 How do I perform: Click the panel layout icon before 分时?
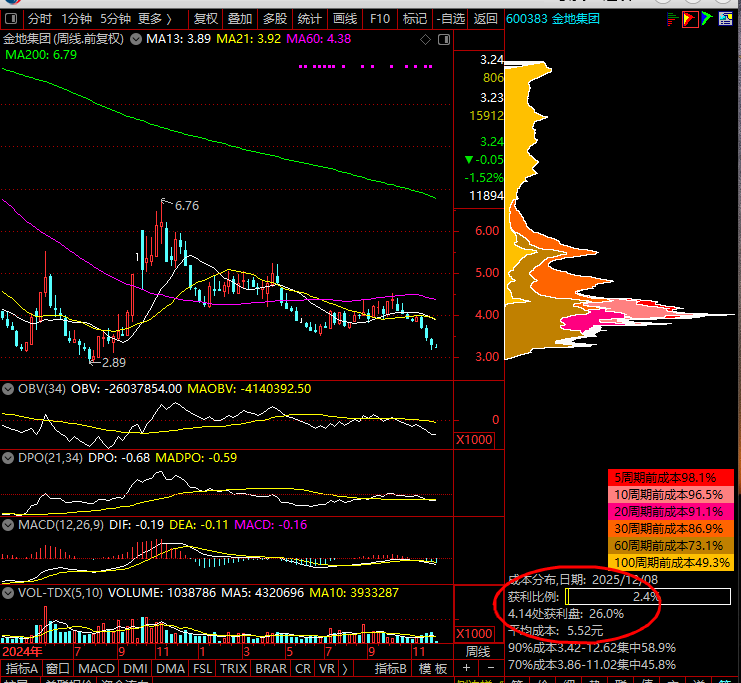pyautogui.click(x=11, y=19)
